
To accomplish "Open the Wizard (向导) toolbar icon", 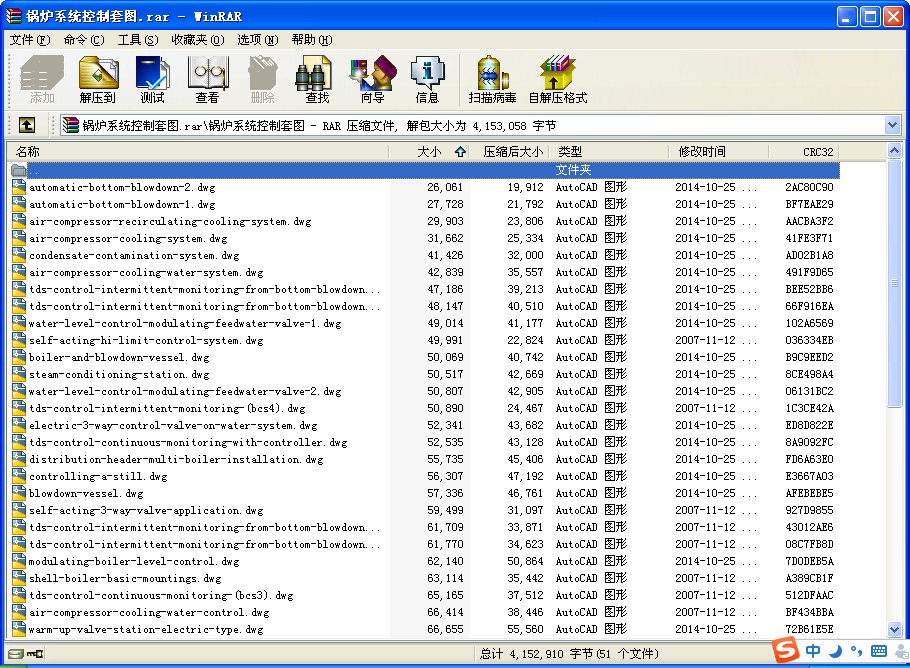I will click(373, 74).
